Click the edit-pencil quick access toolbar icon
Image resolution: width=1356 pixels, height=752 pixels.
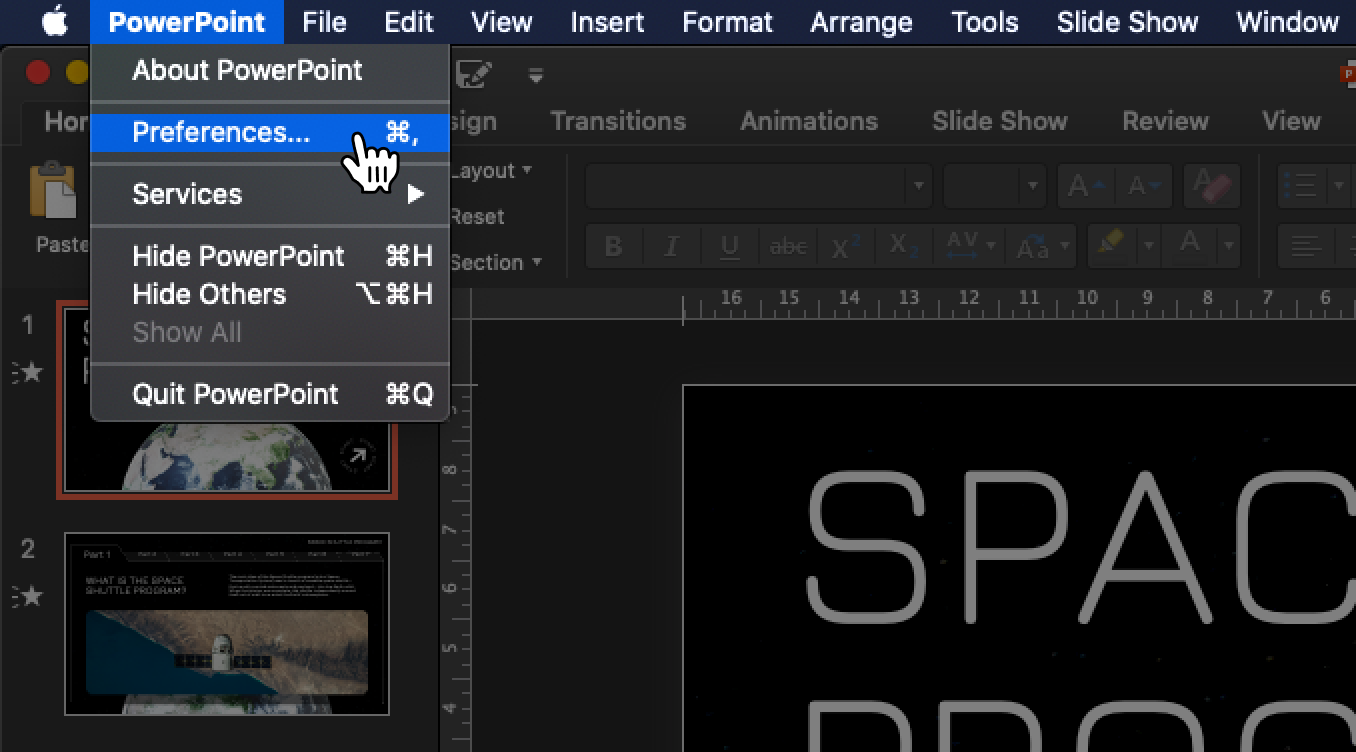(x=475, y=73)
